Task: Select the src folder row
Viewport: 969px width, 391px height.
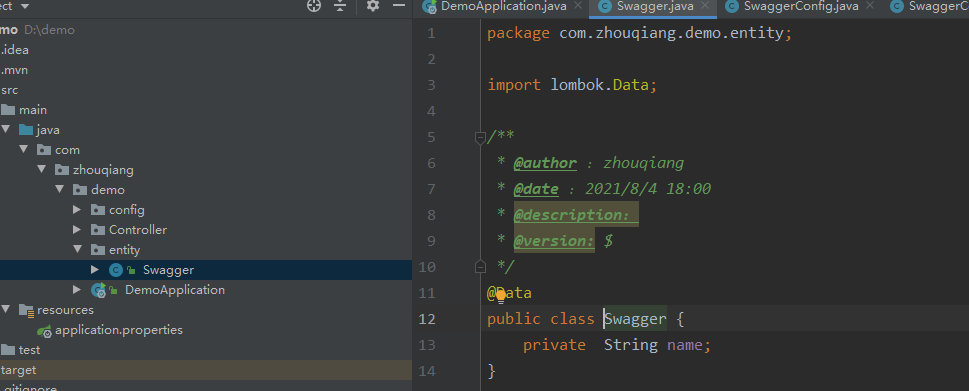Action: 206,90
